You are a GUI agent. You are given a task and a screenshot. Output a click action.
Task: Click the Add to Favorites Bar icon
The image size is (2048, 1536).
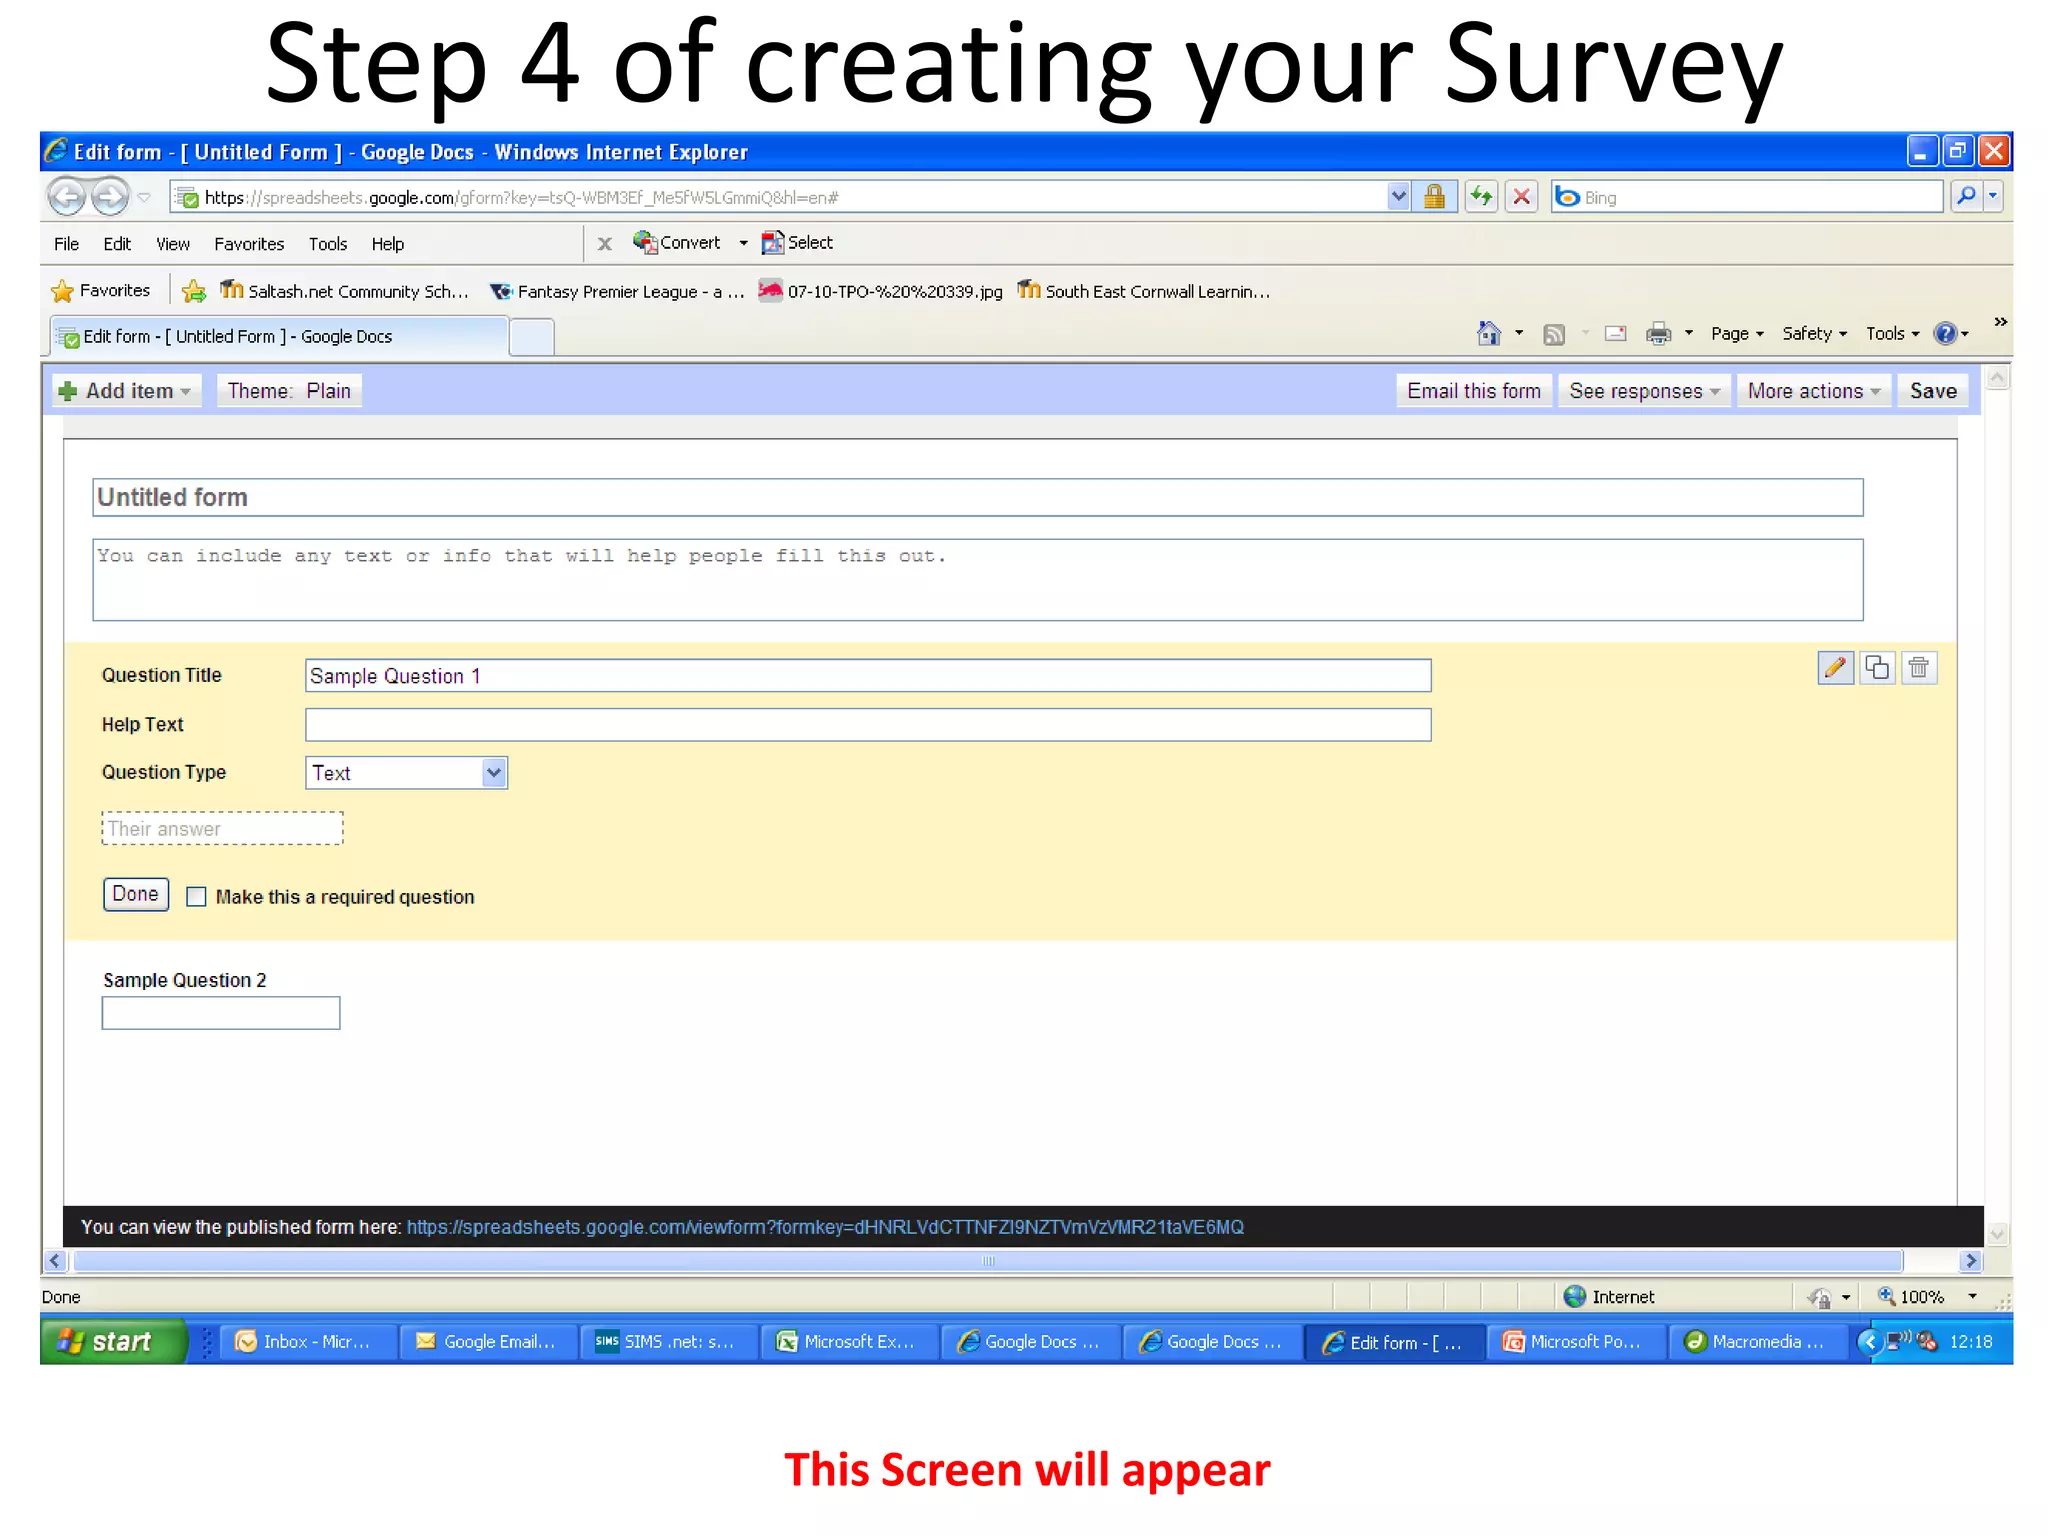tap(194, 291)
